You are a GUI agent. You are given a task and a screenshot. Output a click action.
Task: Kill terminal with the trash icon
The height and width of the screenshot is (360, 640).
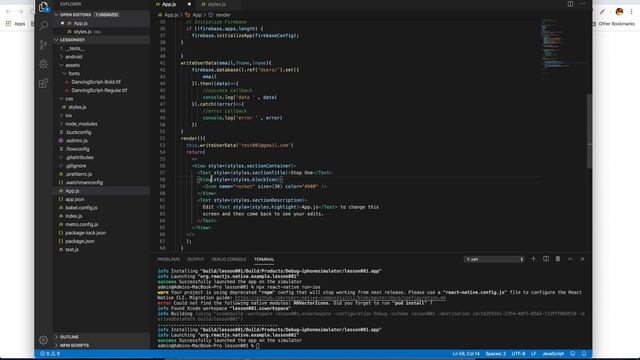point(558,259)
